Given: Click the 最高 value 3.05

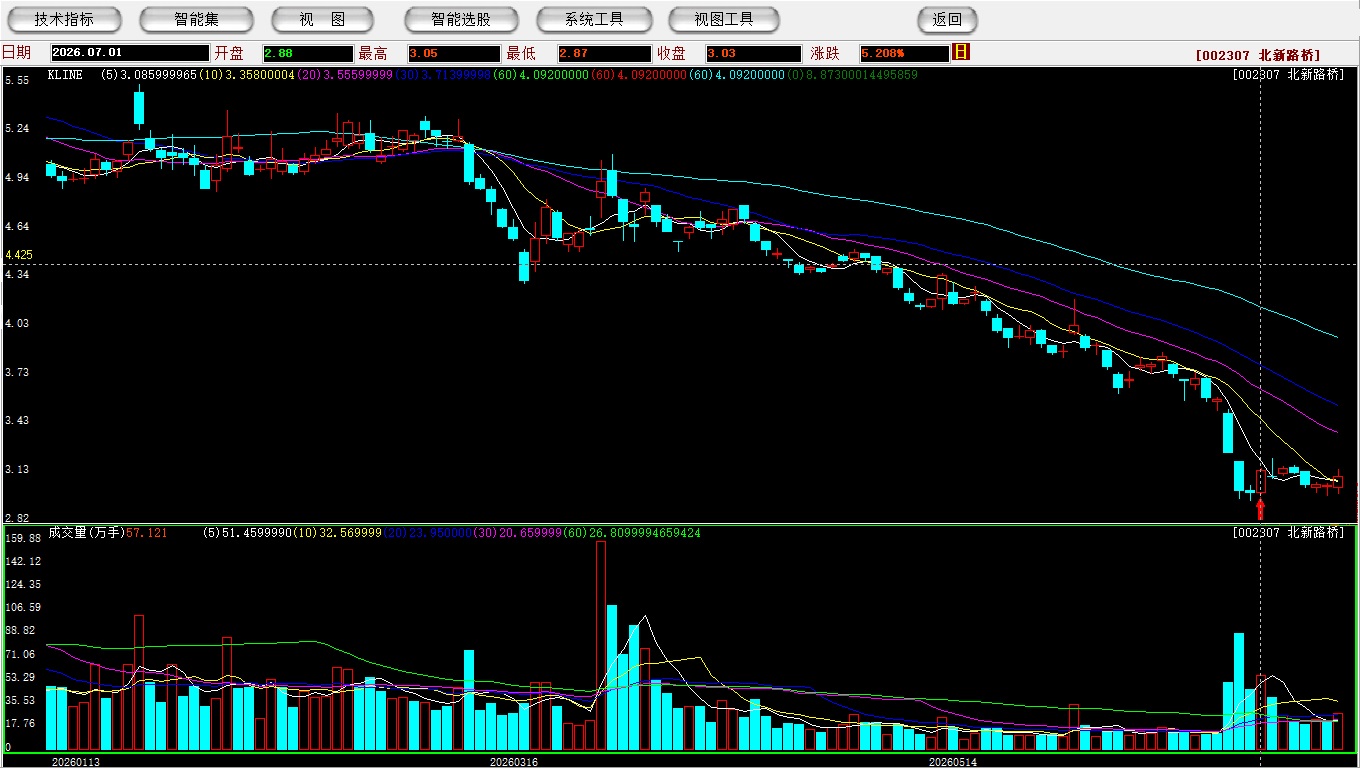Looking at the screenshot, I should (x=453, y=53).
